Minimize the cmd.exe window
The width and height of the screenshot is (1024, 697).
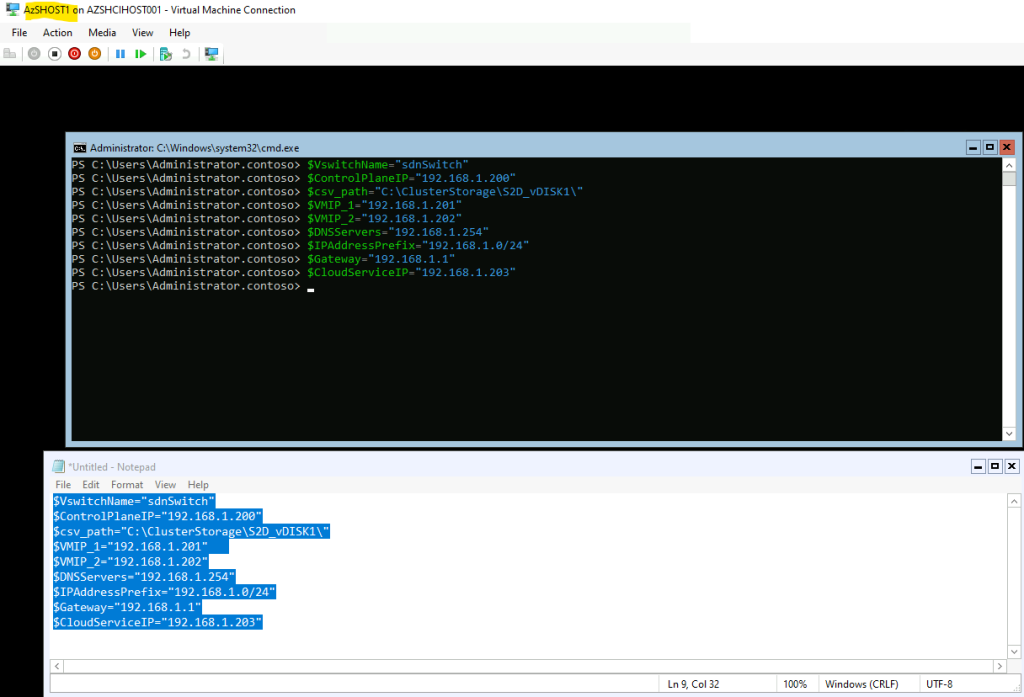[973, 148]
